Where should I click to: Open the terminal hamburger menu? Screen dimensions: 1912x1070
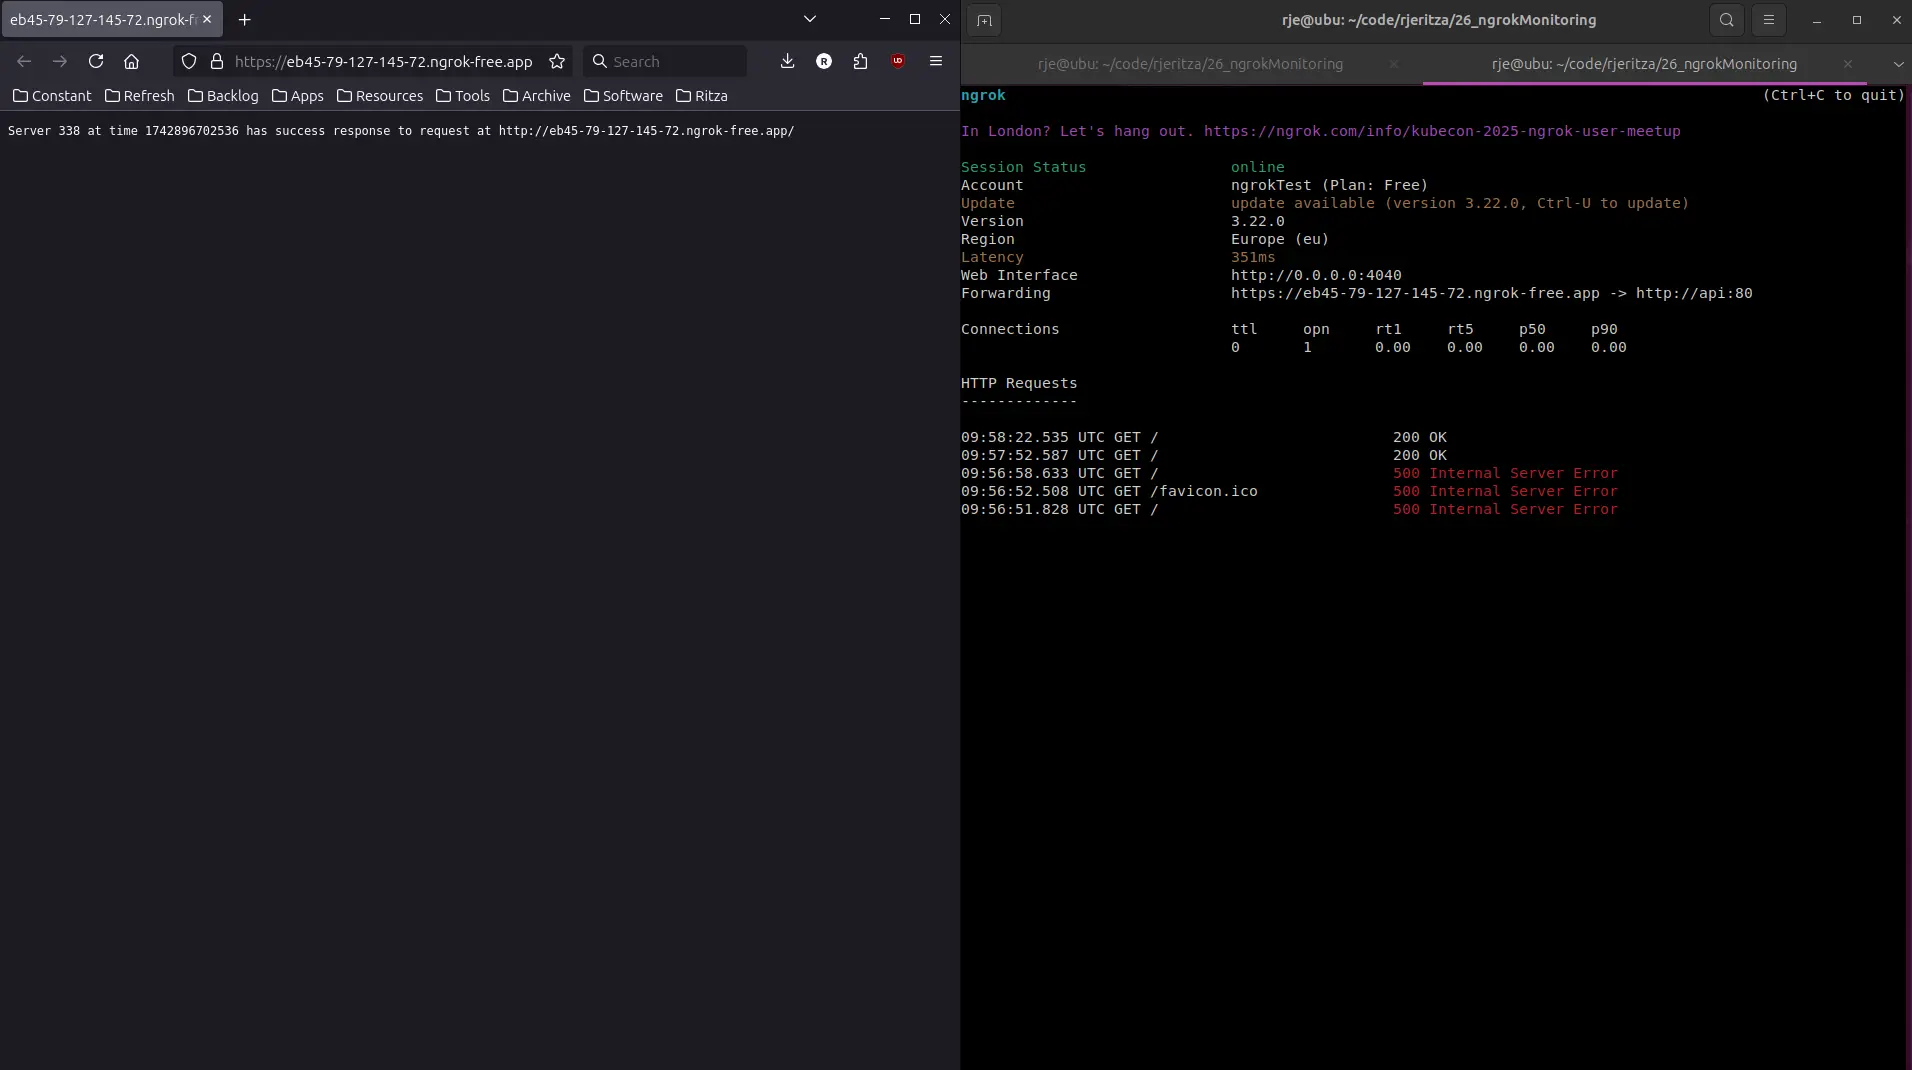[x=1769, y=20]
